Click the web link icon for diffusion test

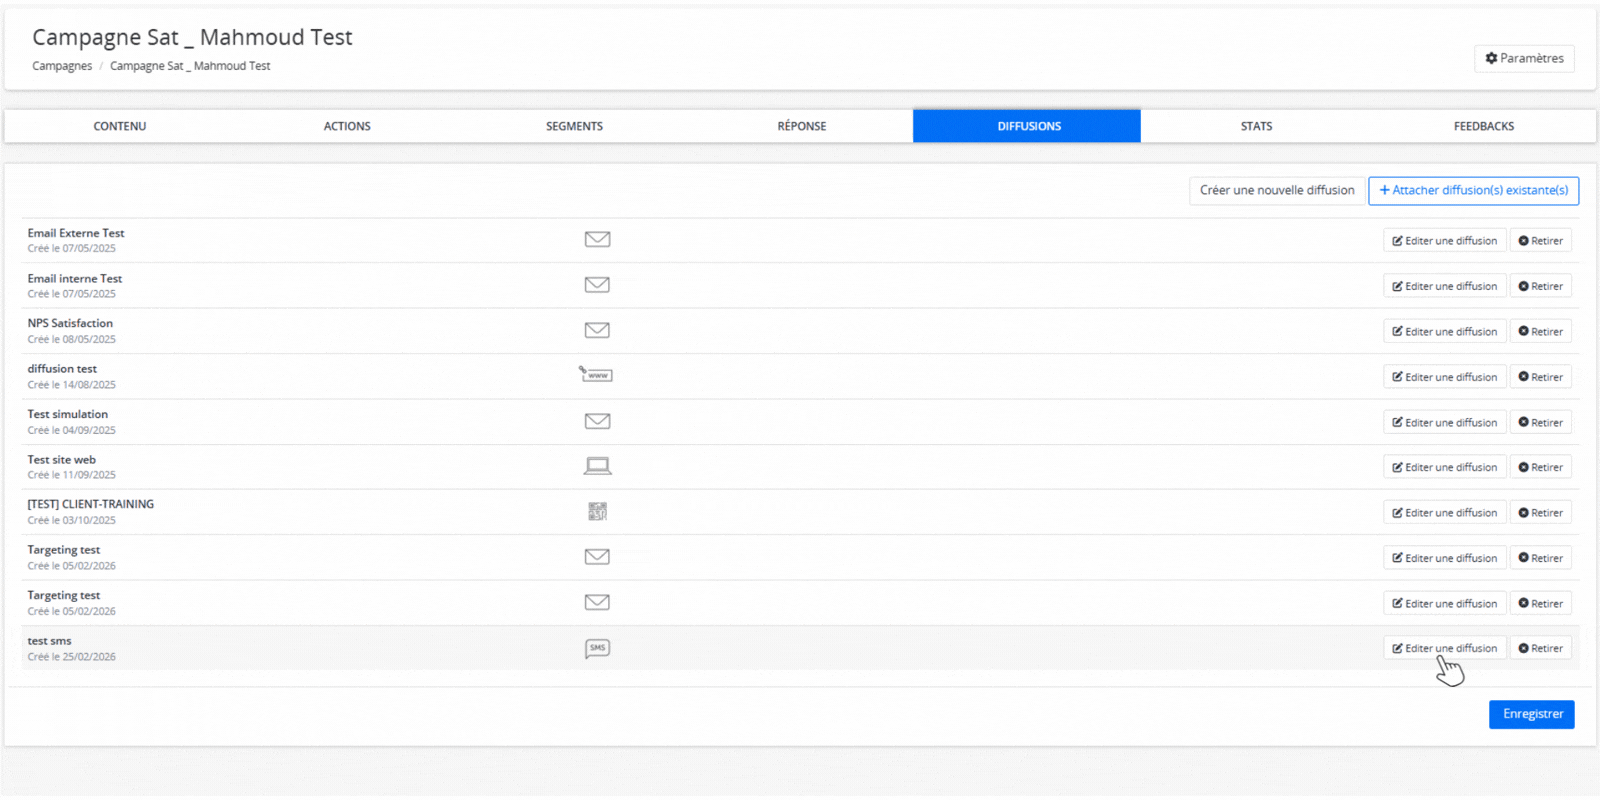(x=596, y=375)
